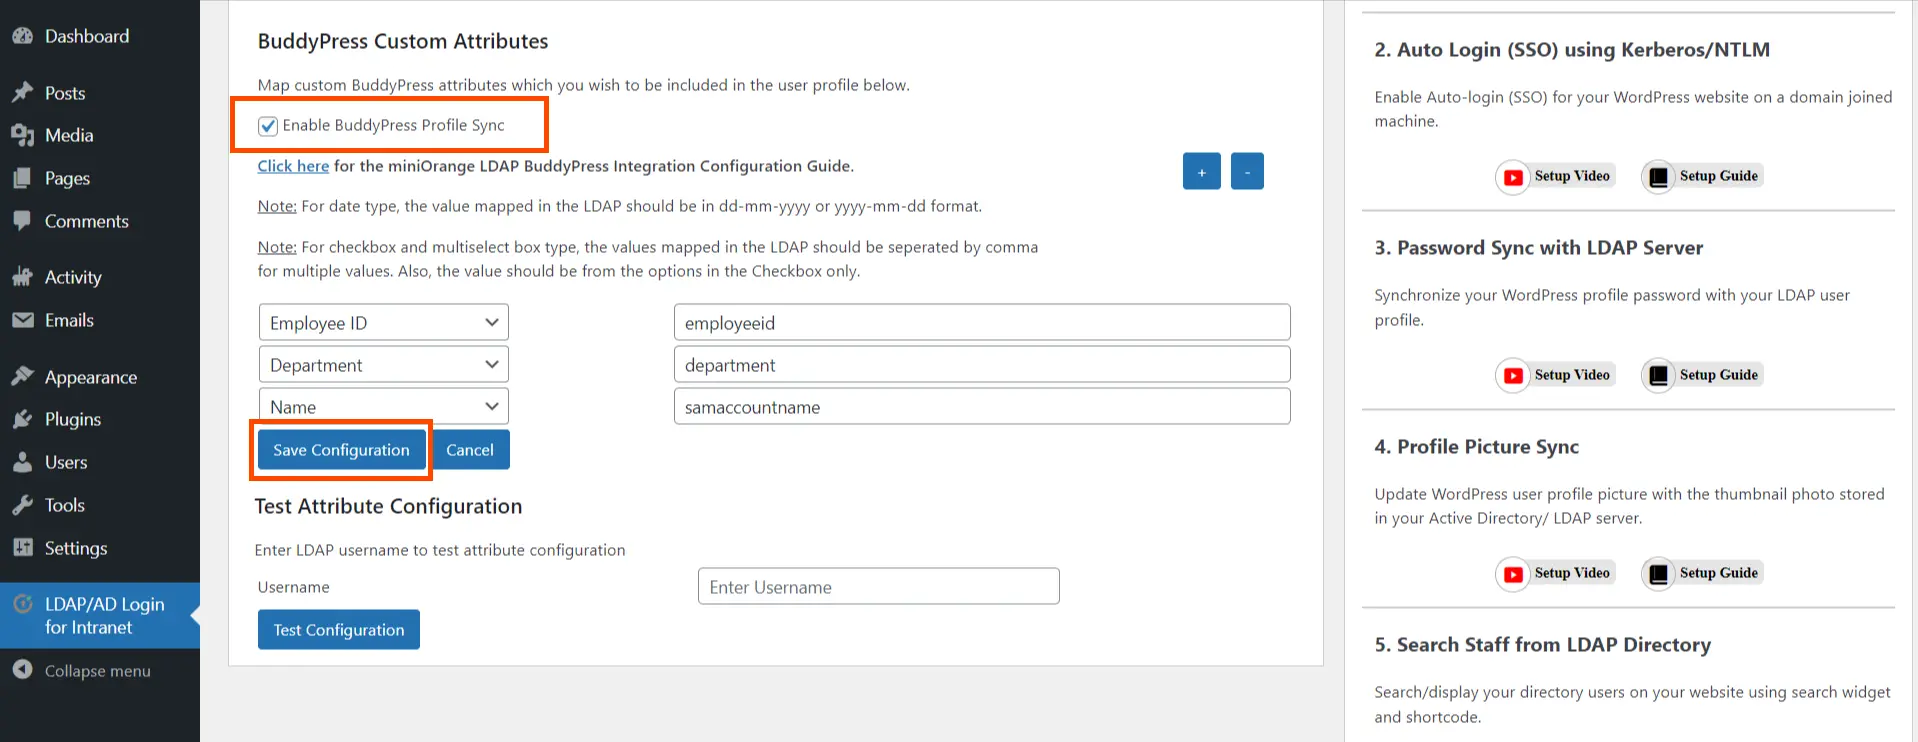The width and height of the screenshot is (1918, 742).
Task: Click the Users person icon
Action: click(22, 462)
